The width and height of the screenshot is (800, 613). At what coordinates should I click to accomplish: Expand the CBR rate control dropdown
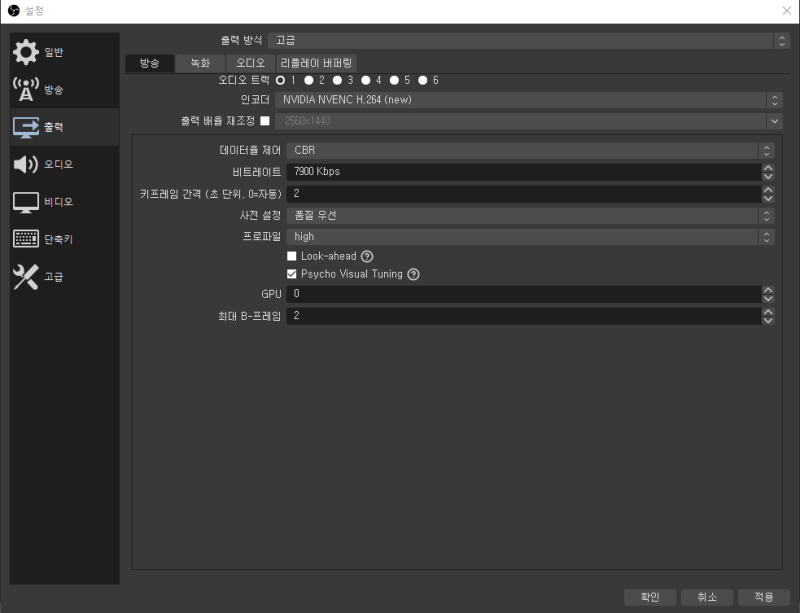pyautogui.click(x=529, y=151)
